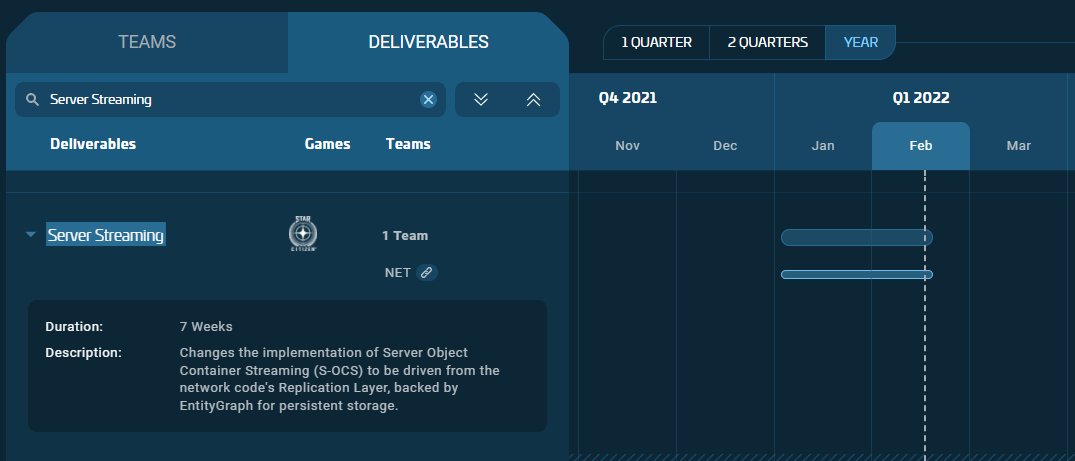Click the Deliverables column header

pos(93,144)
